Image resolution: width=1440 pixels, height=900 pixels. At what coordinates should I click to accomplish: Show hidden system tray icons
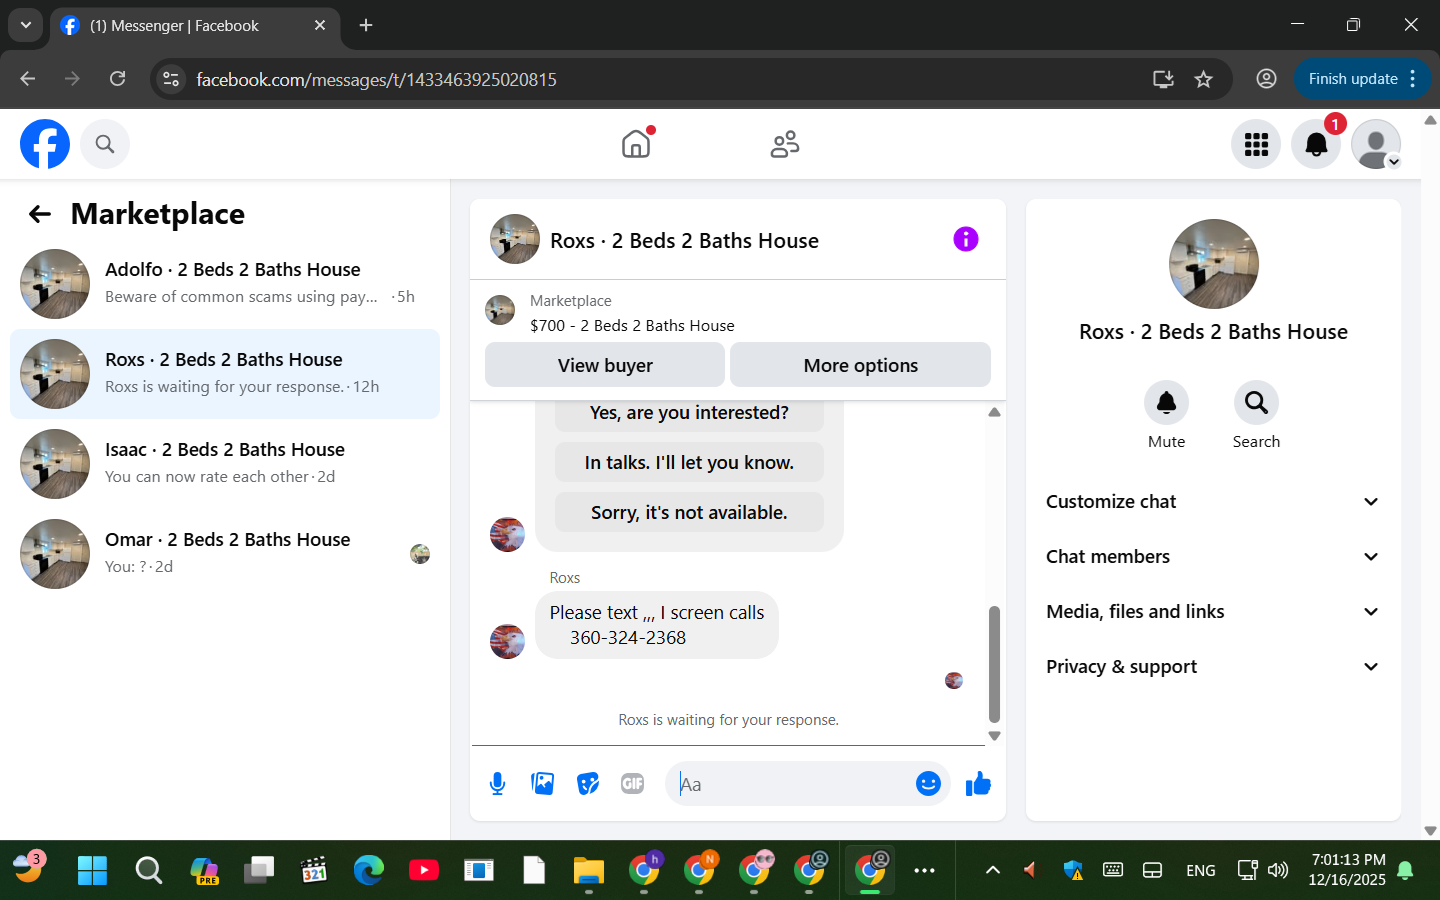click(x=993, y=870)
